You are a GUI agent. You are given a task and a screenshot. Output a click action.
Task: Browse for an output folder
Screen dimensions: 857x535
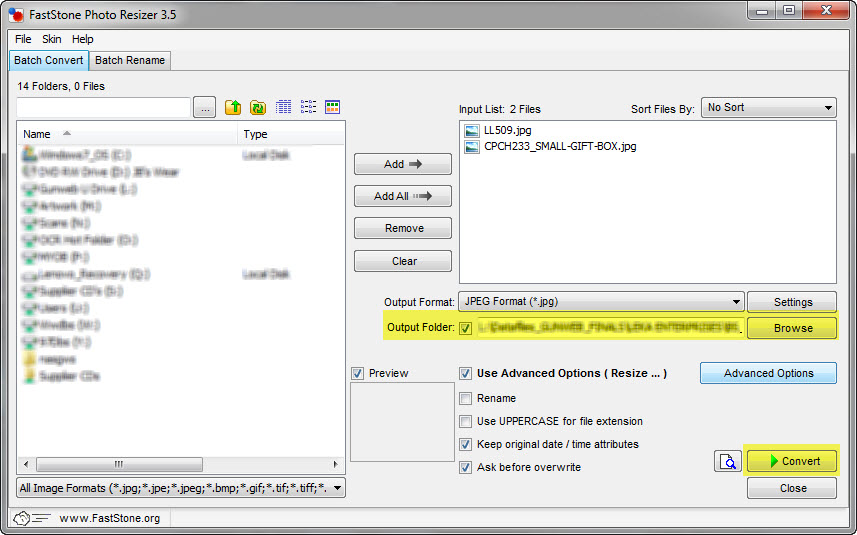click(x=792, y=328)
